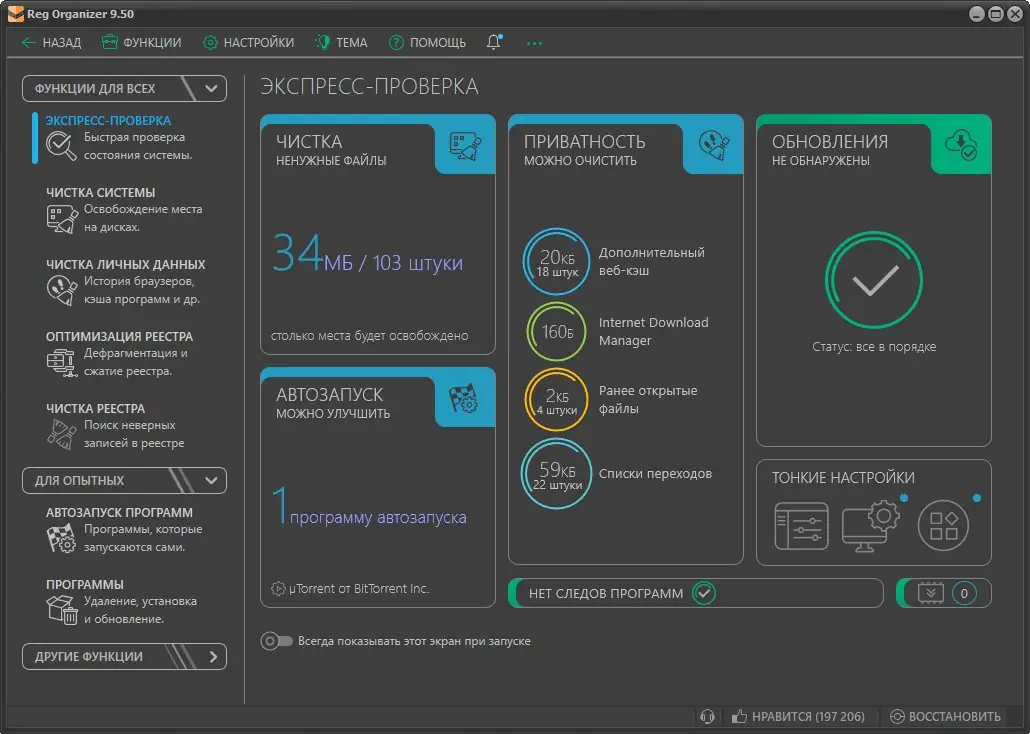Click the Чистка системы sidebar icon
Viewport: 1030px width, 734px height.
(62, 218)
